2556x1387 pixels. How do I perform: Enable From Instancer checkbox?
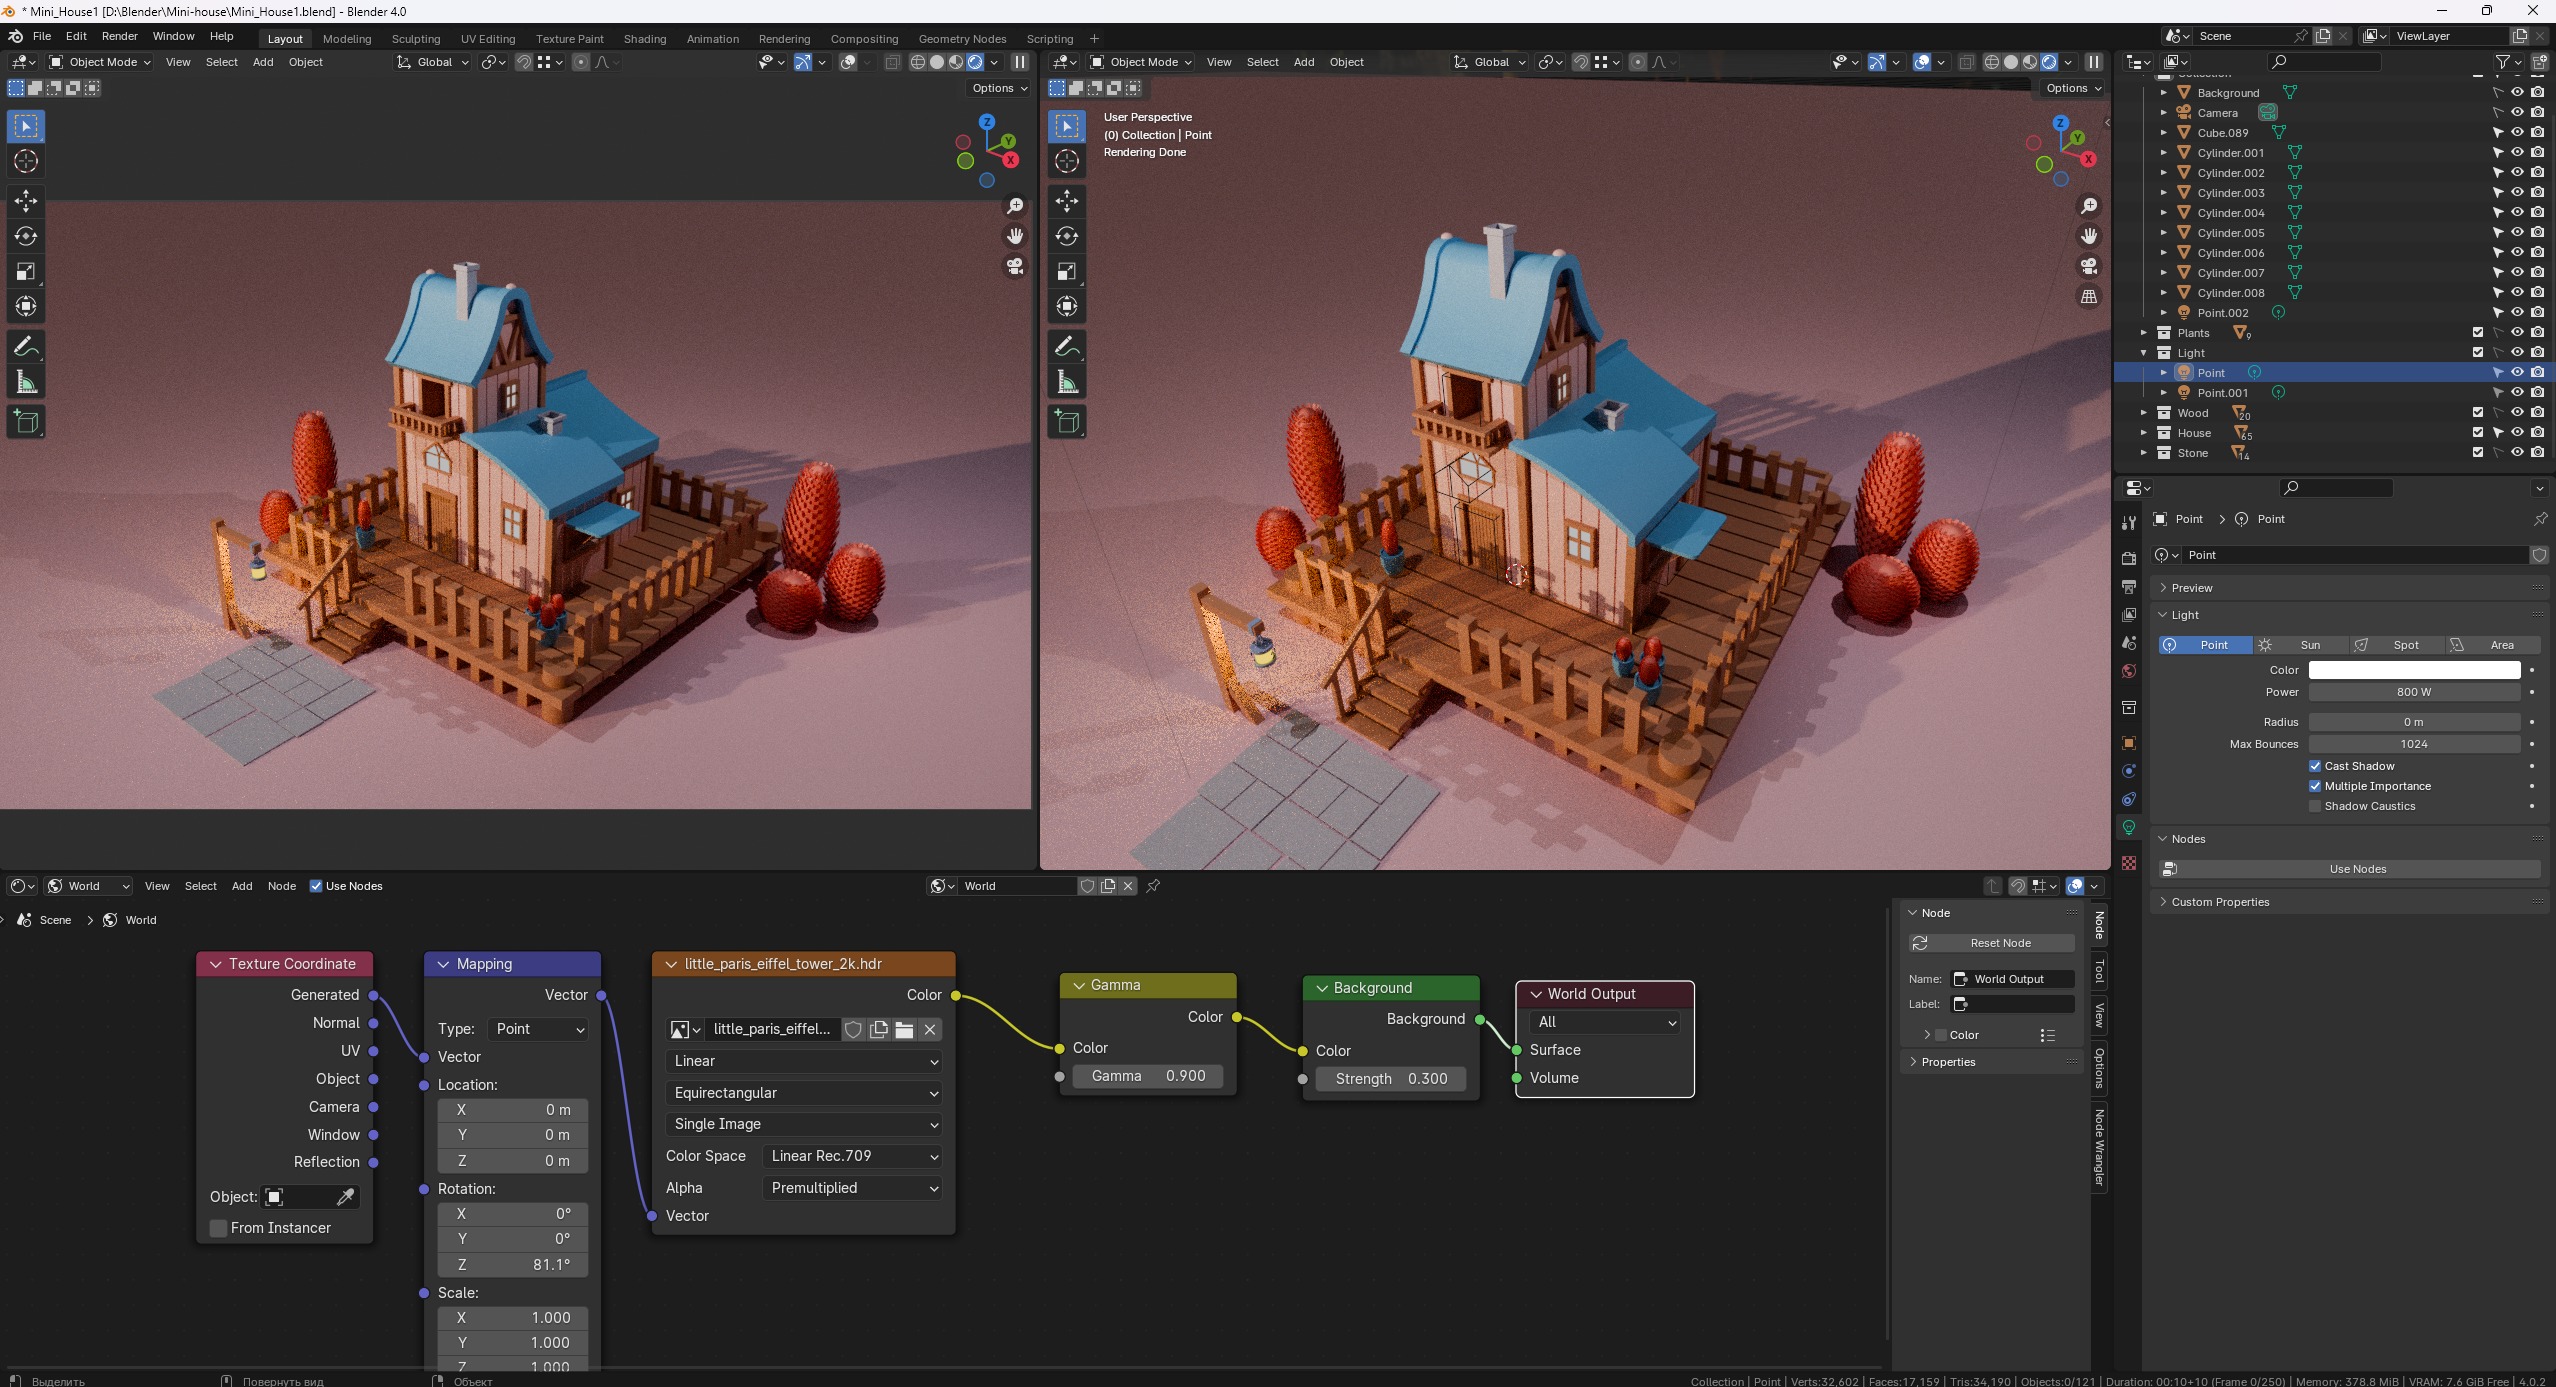218,1228
